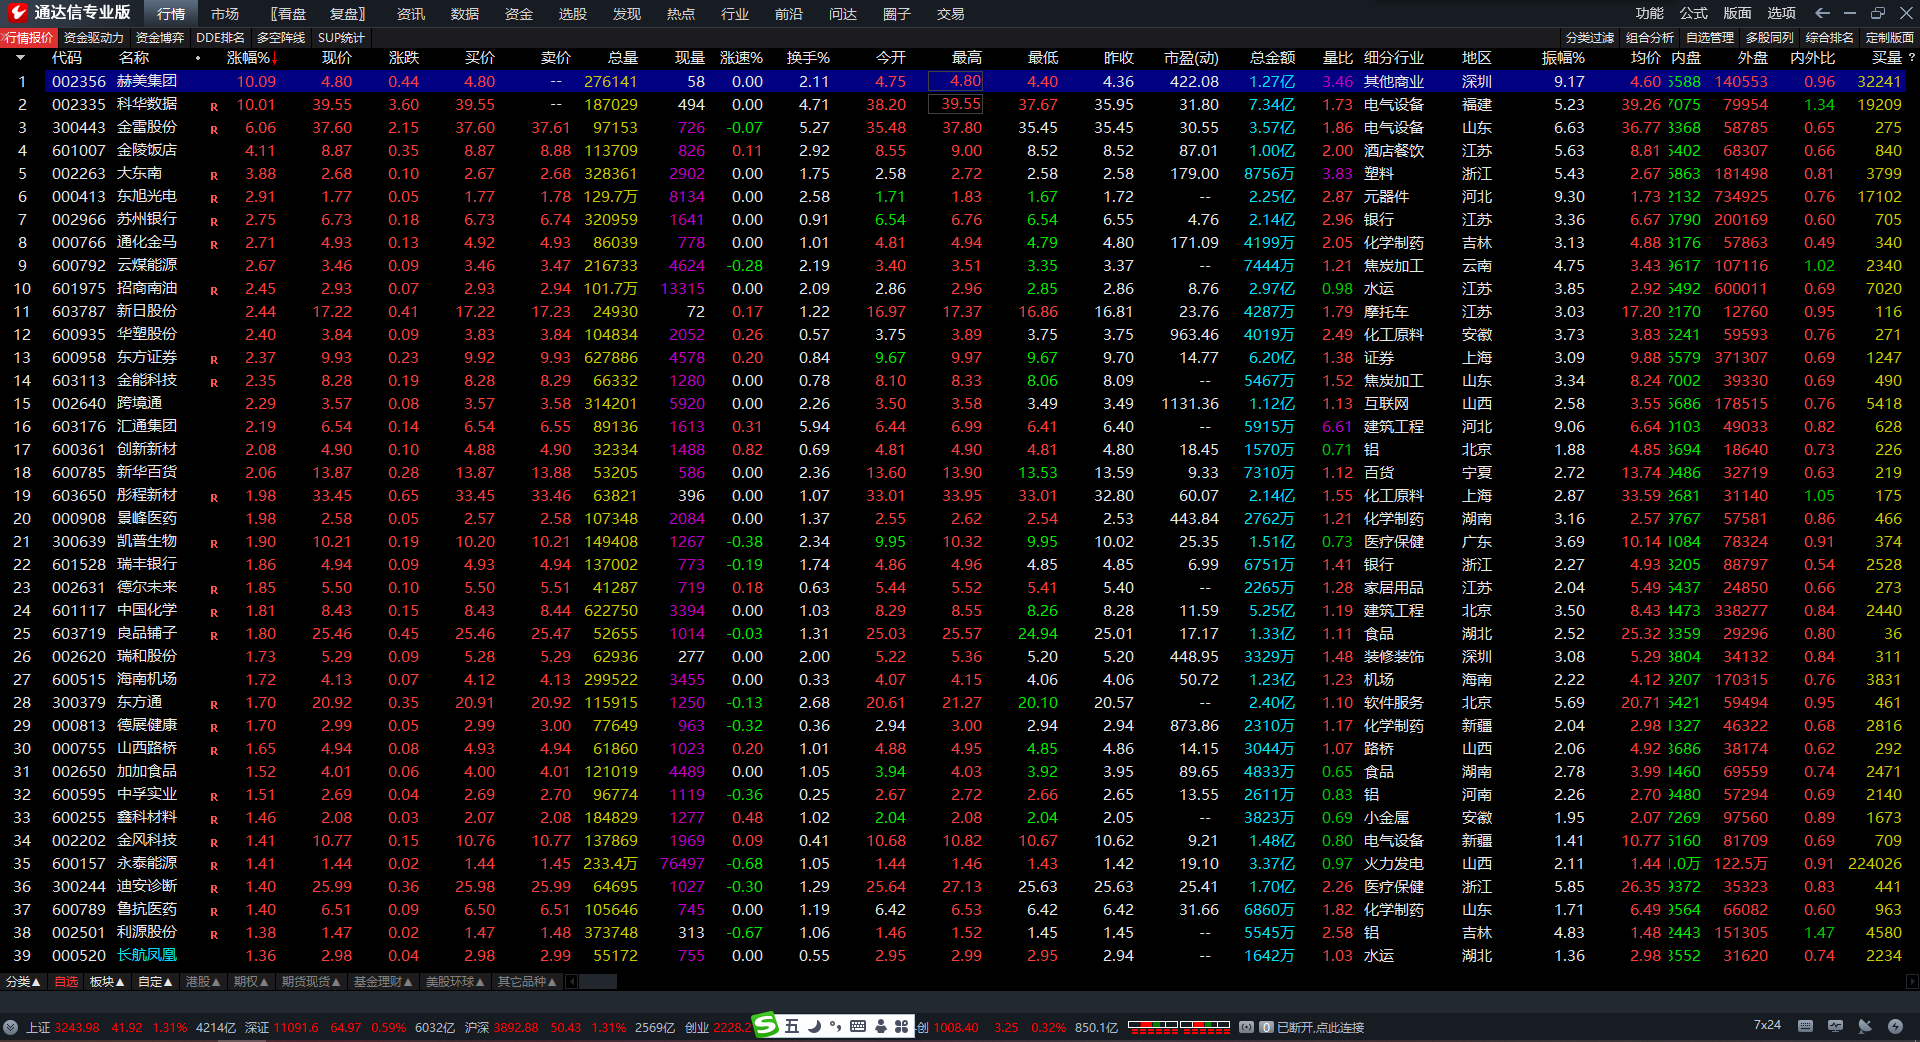The image size is (1920, 1042).
Task: Expand the 期权 bottom tab menu
Action: point(251,982)
